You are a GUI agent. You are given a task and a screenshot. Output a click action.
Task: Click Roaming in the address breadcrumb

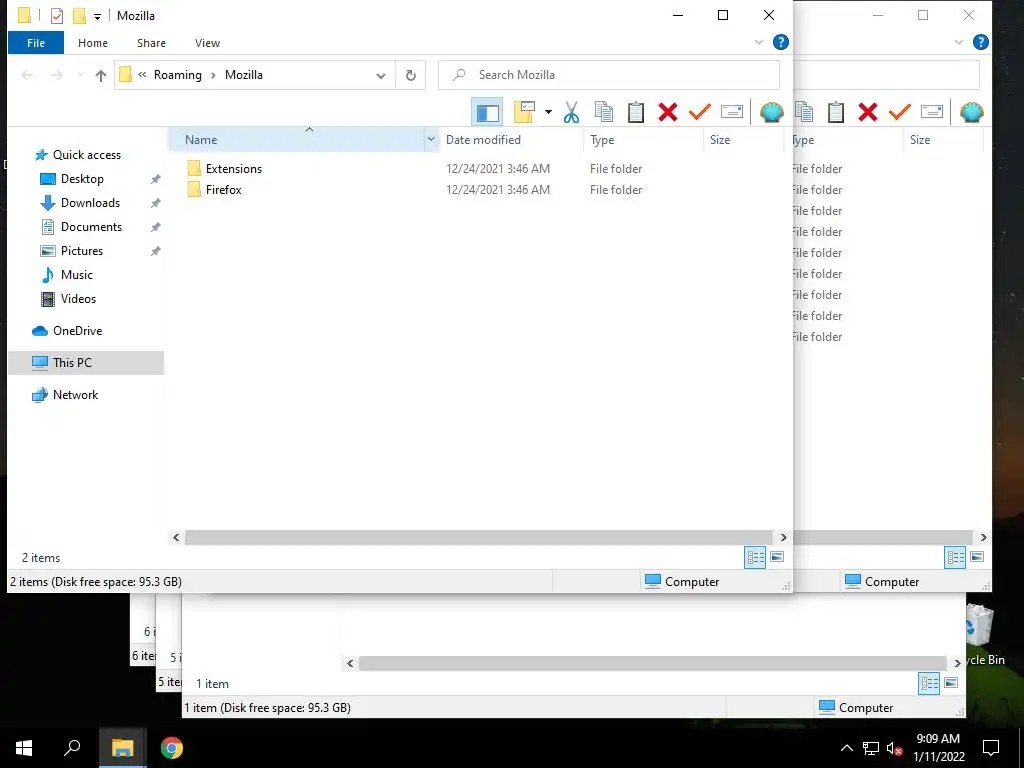178,75
